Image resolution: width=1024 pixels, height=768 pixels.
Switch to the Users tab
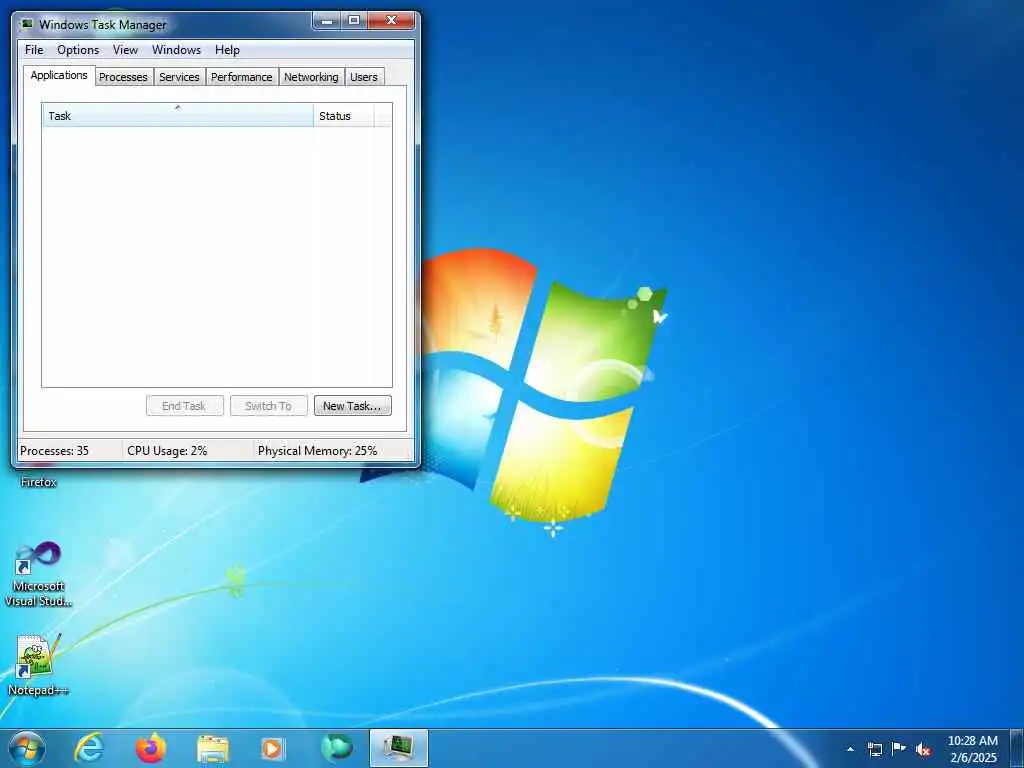(364, 77)
